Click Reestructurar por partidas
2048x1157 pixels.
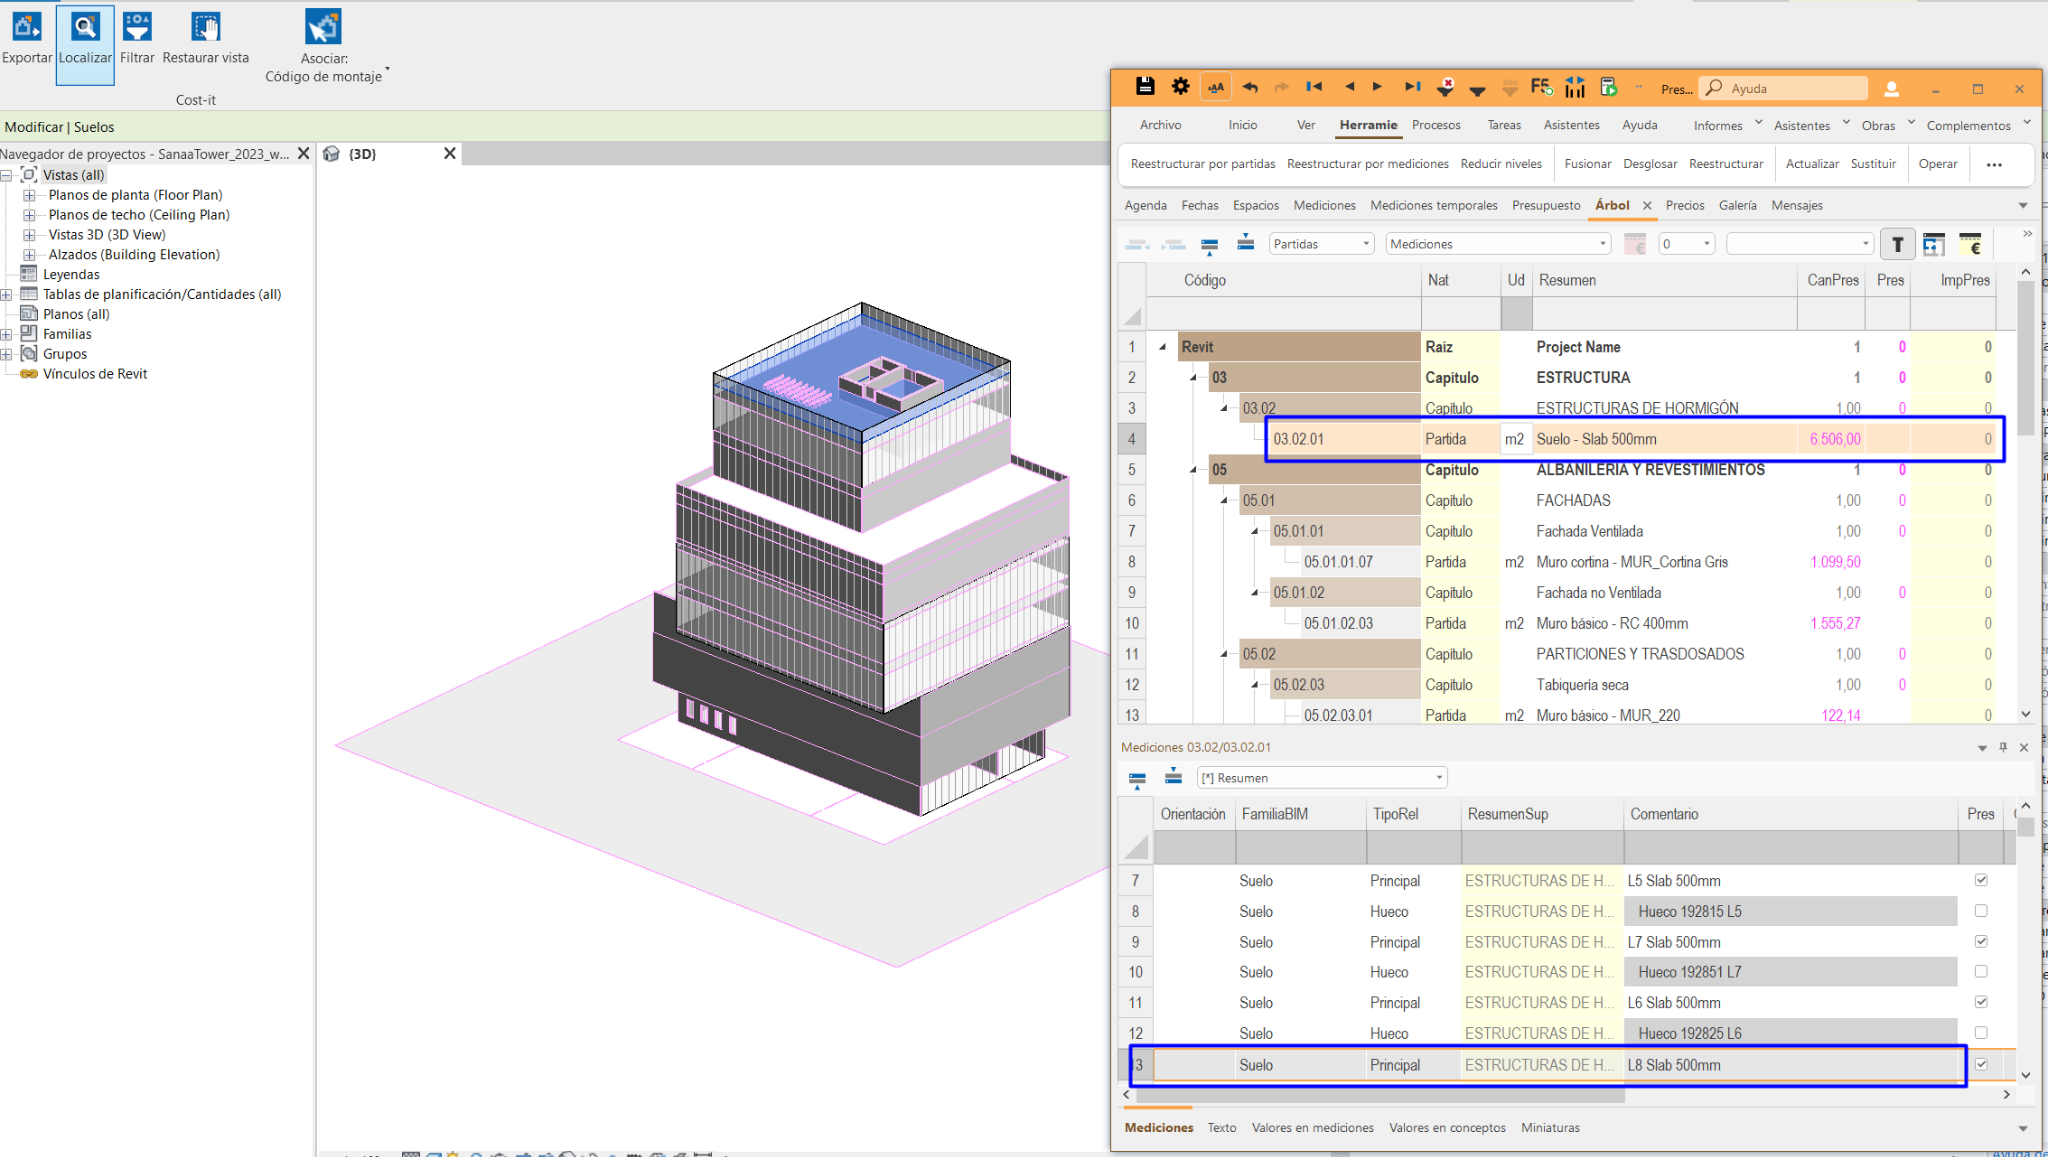[1203, 164]
